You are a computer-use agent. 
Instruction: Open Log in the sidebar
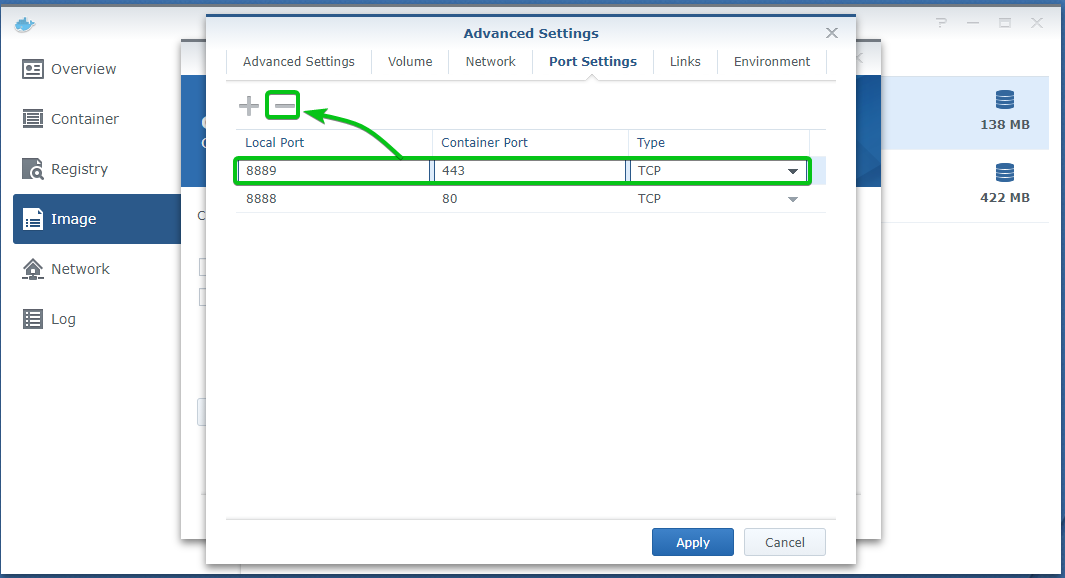coord(97,319)
